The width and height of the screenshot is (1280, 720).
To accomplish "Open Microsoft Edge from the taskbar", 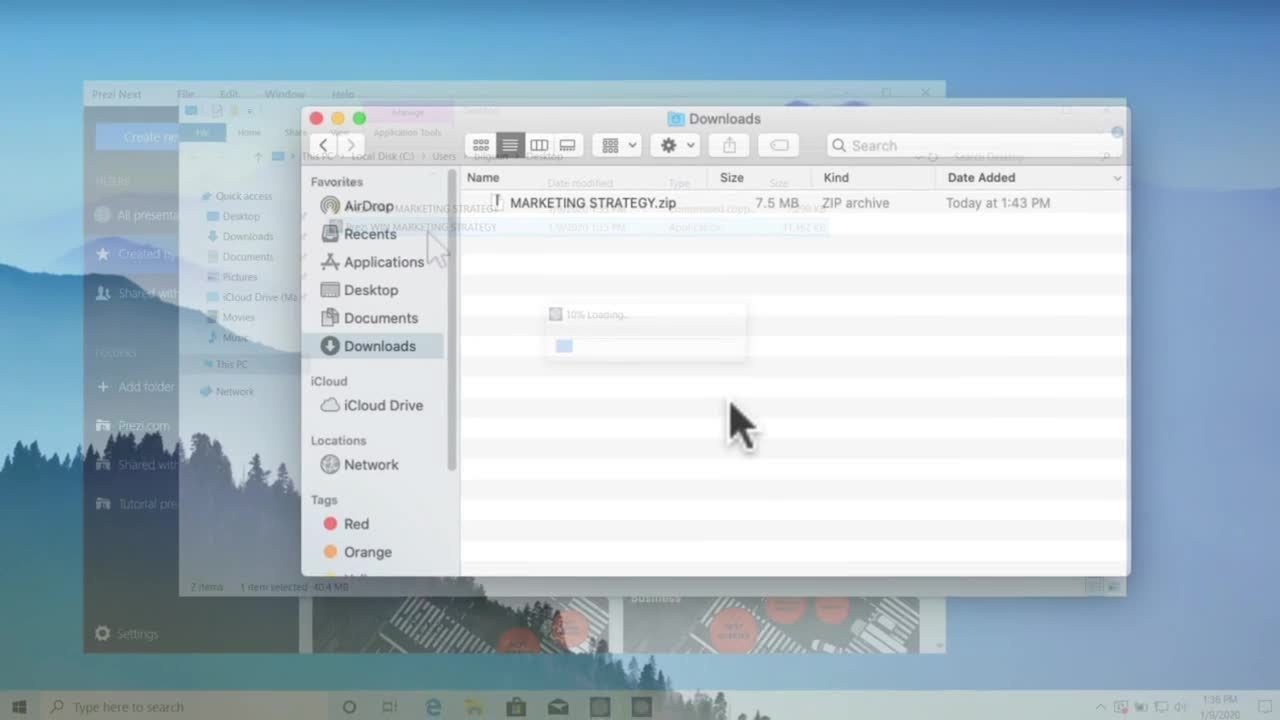I will (x=433, y=707).
